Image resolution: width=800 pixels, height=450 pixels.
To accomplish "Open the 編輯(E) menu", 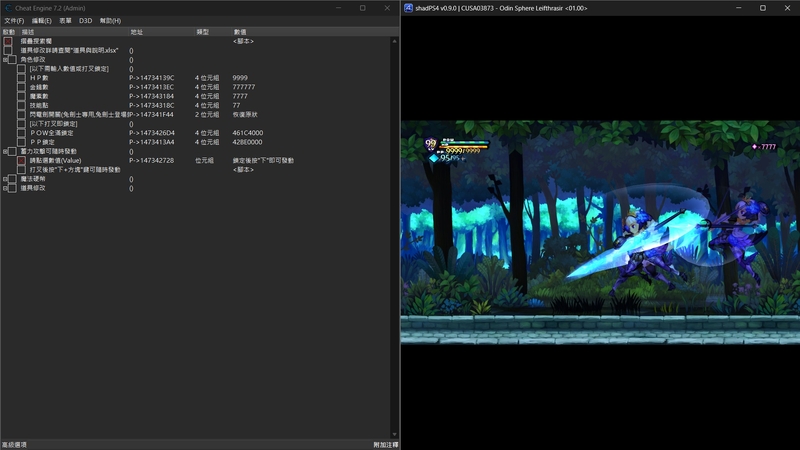I will pos(41,21).
